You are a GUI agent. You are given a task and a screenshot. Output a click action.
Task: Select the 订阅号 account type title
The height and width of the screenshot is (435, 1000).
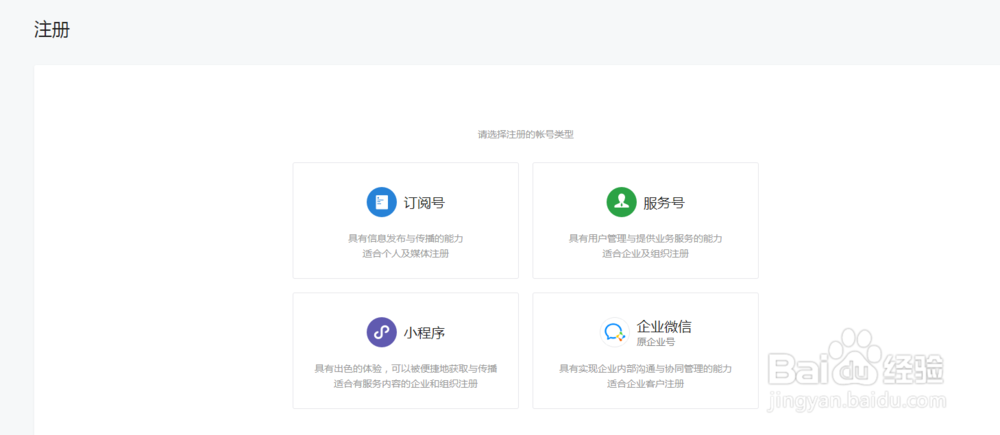coord(424,203)
